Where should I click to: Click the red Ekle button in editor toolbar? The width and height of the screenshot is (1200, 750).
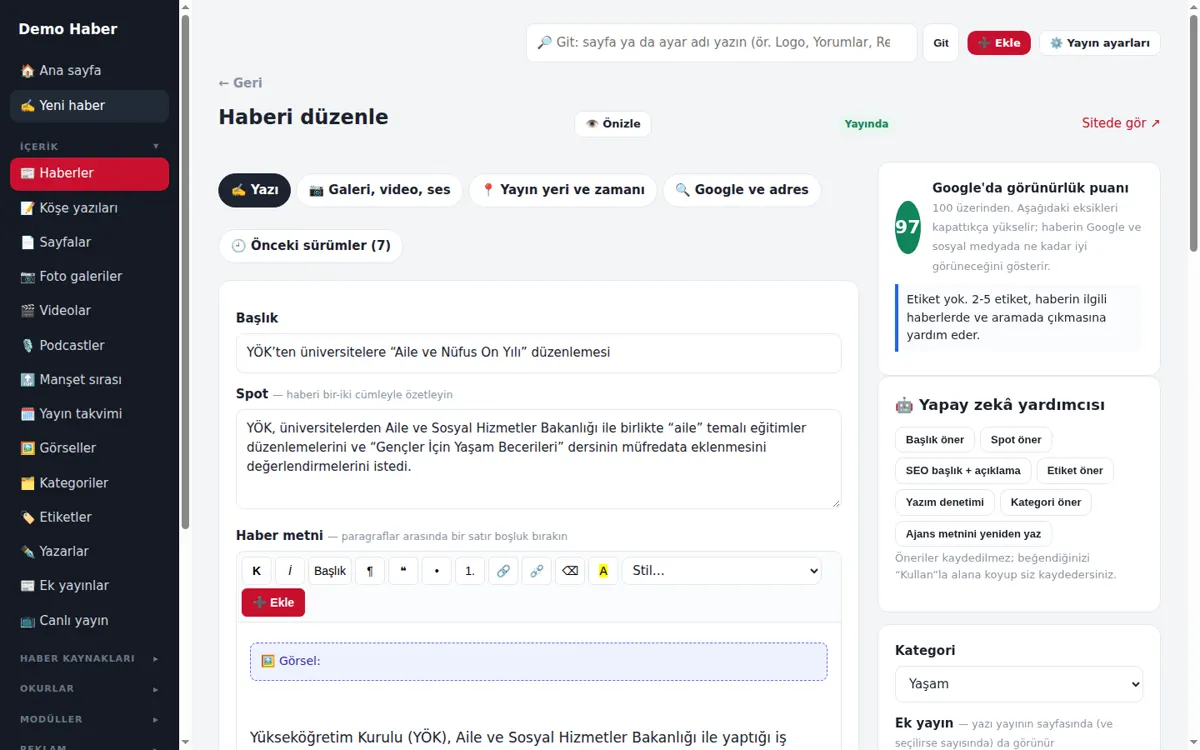pyautogui.click(x=273, y=603)
